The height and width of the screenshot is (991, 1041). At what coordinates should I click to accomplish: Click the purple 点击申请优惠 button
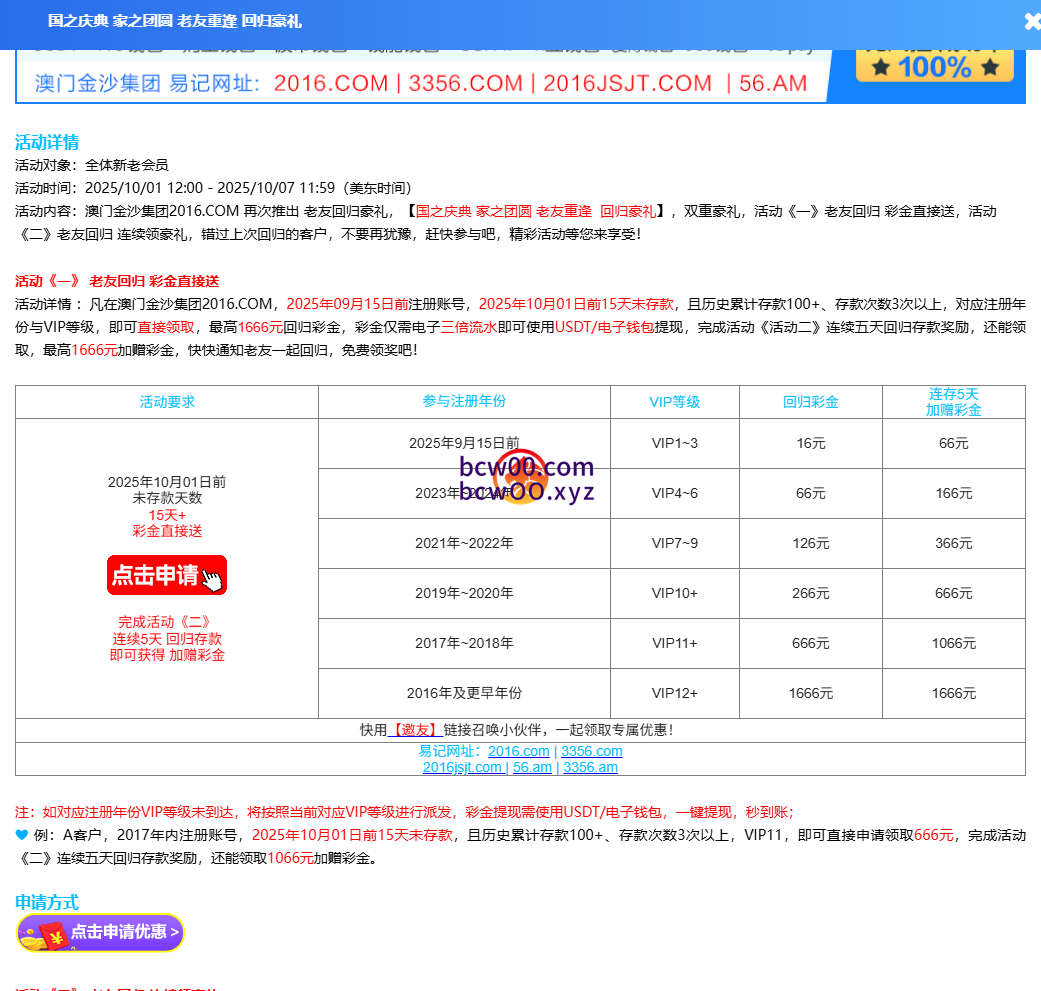[x=100, y=933]
